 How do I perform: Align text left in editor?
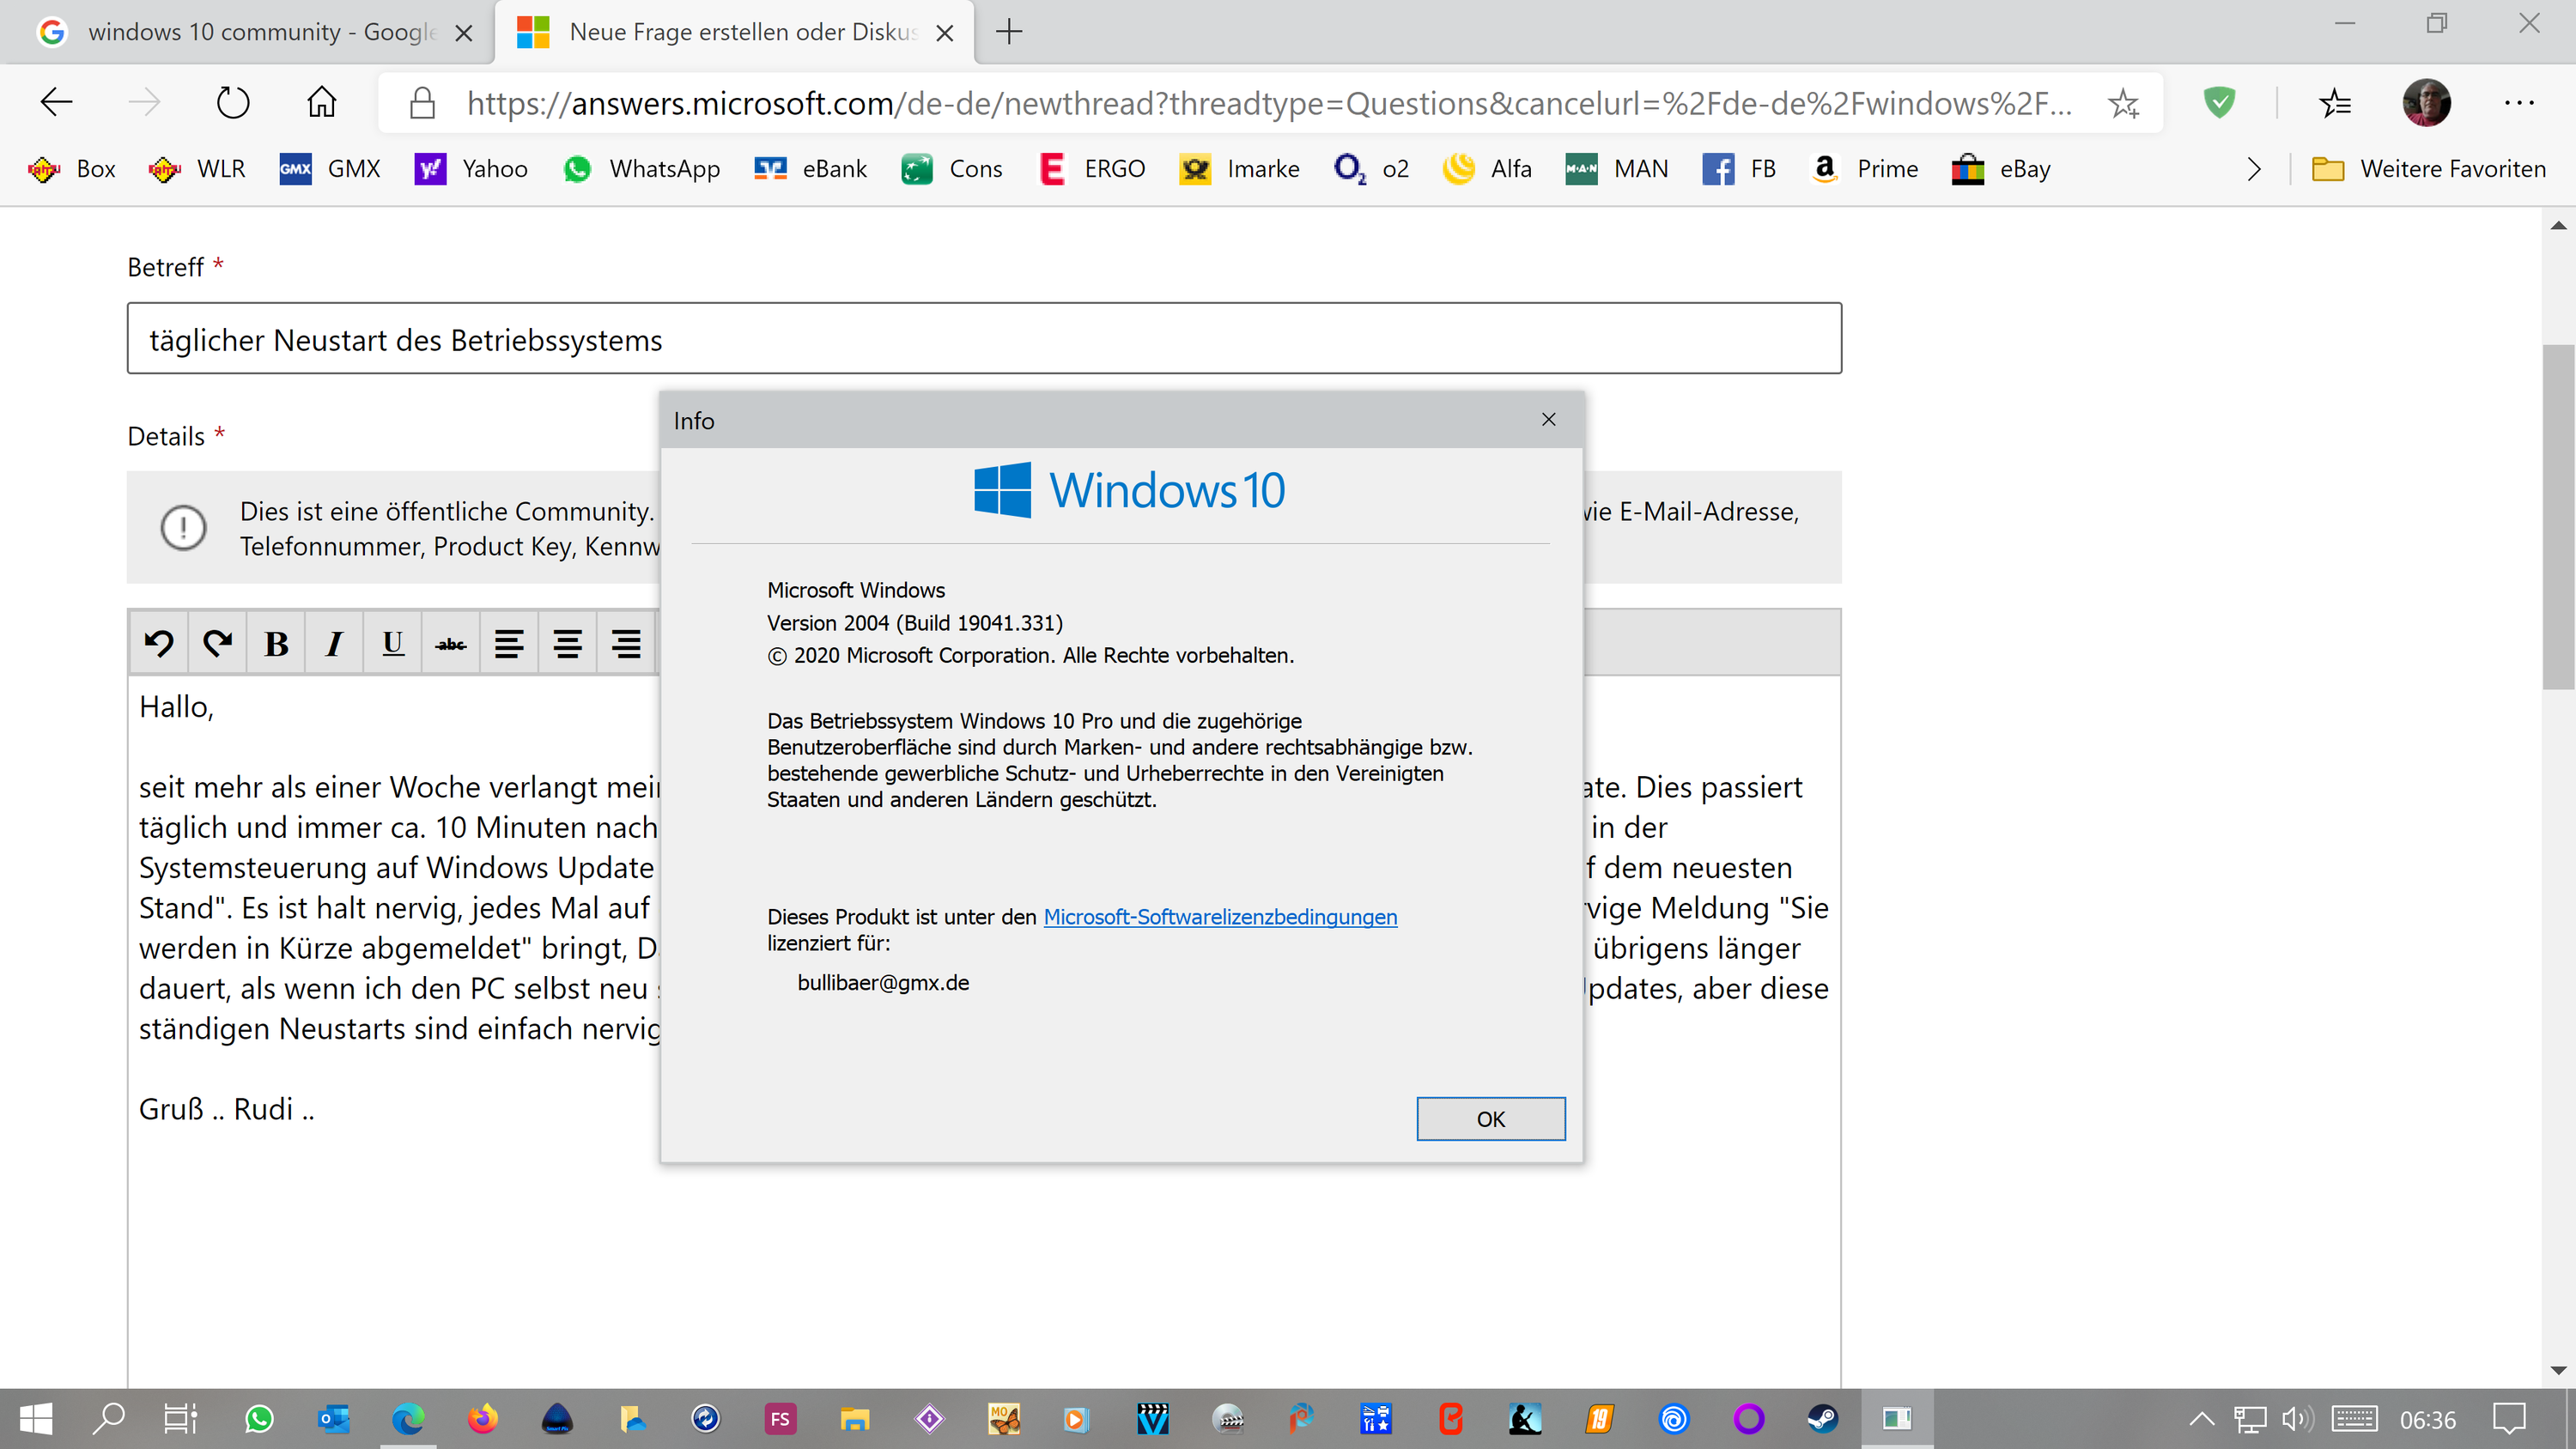tap(509, 643)
